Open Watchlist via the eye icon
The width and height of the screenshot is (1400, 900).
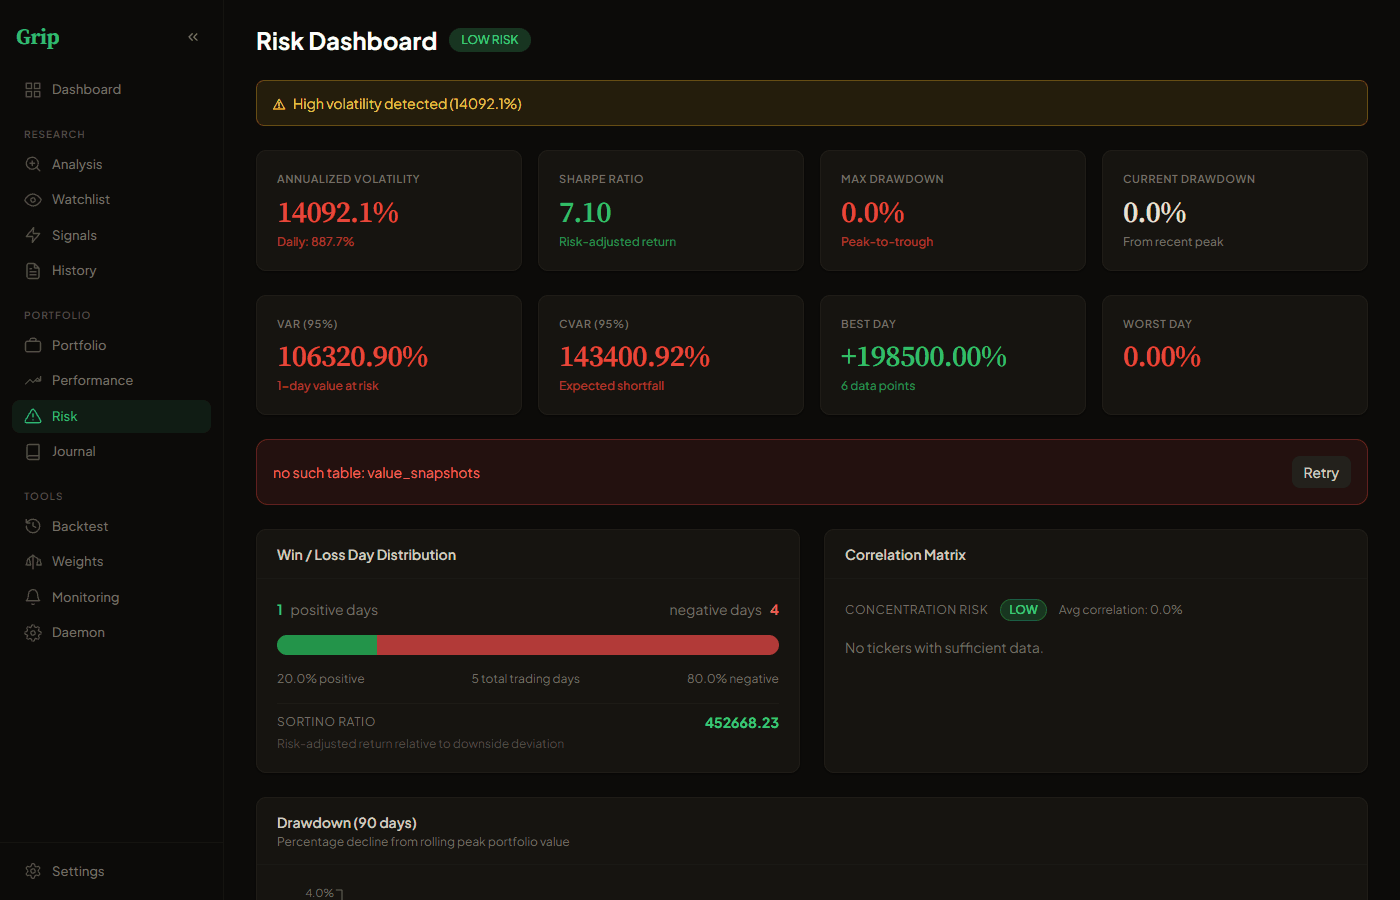[x=33, y=200]
